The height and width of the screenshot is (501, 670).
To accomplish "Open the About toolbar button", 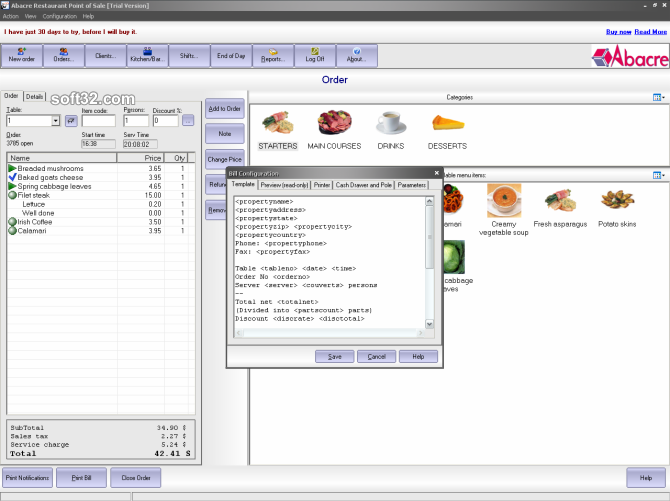I will coord(357,56).
